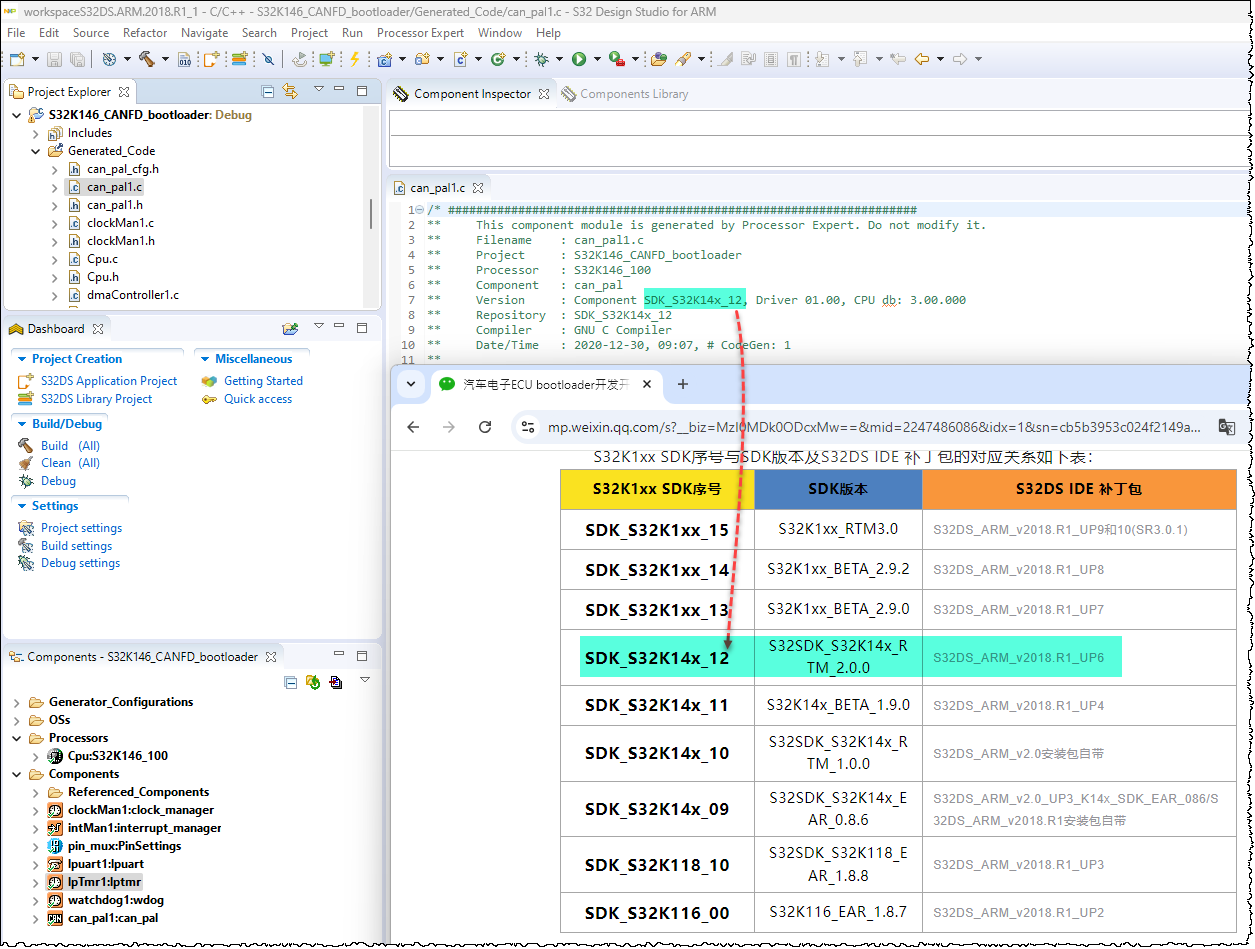
Task: Collapse All in the Project Explorer toolbar
Action: click(268, 92)
